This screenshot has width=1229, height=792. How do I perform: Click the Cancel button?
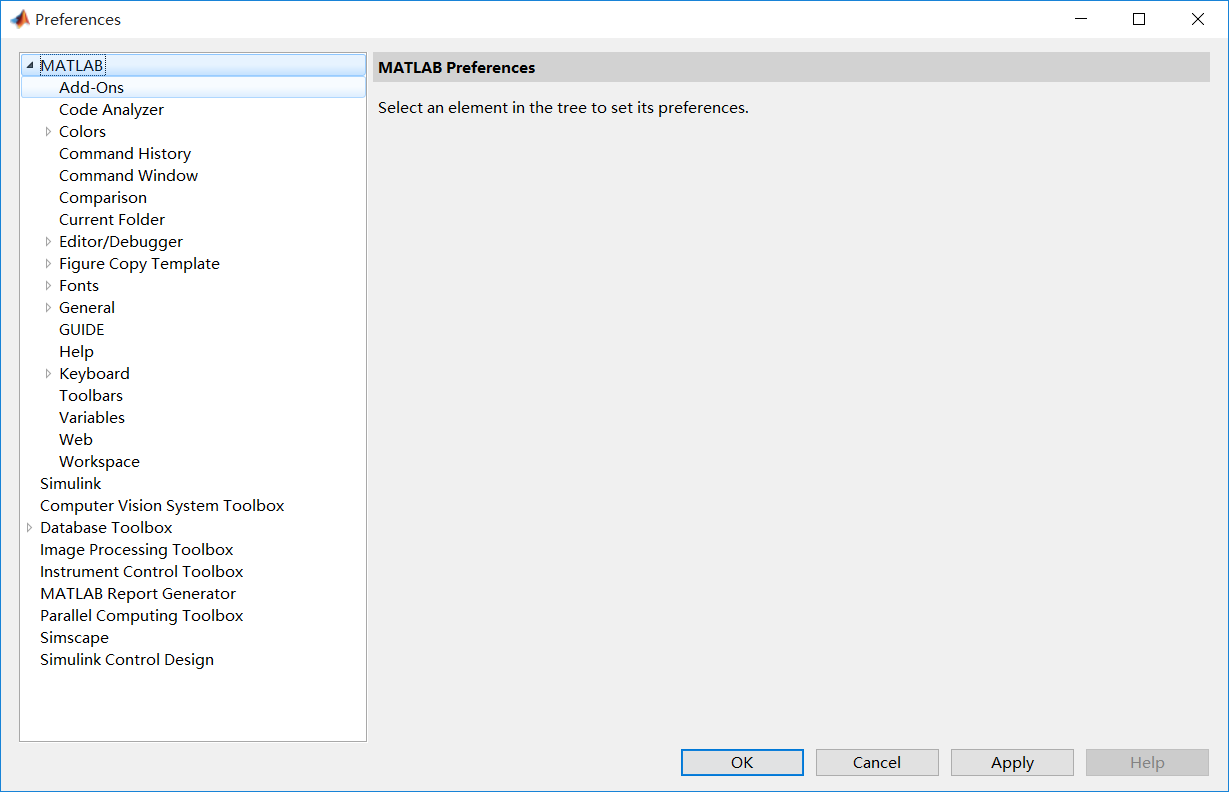coord(877,762)
